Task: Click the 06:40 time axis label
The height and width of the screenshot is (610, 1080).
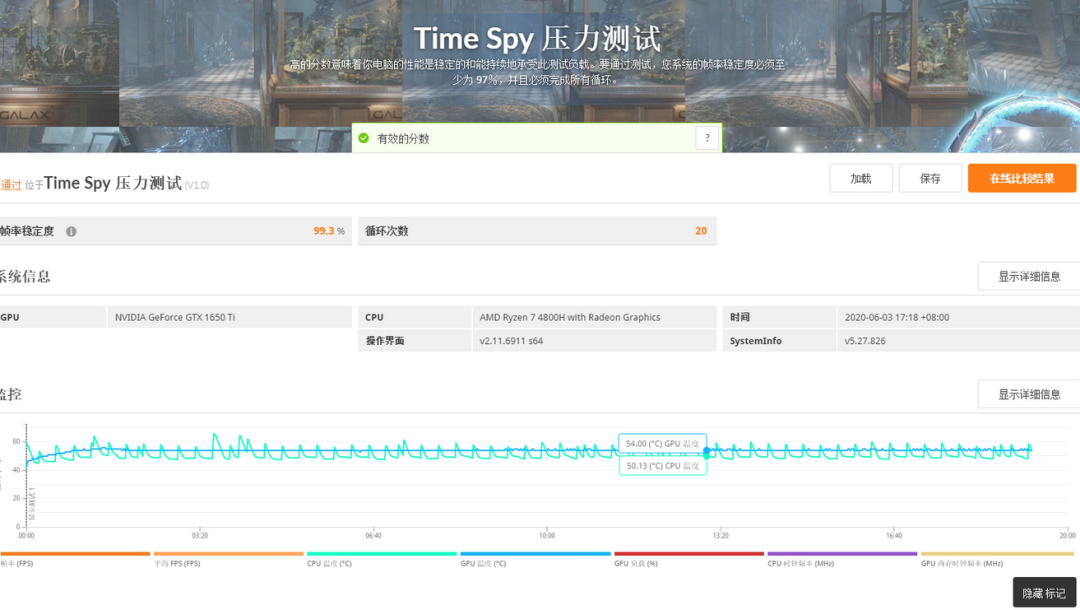Action: click(x=373, y=536)
